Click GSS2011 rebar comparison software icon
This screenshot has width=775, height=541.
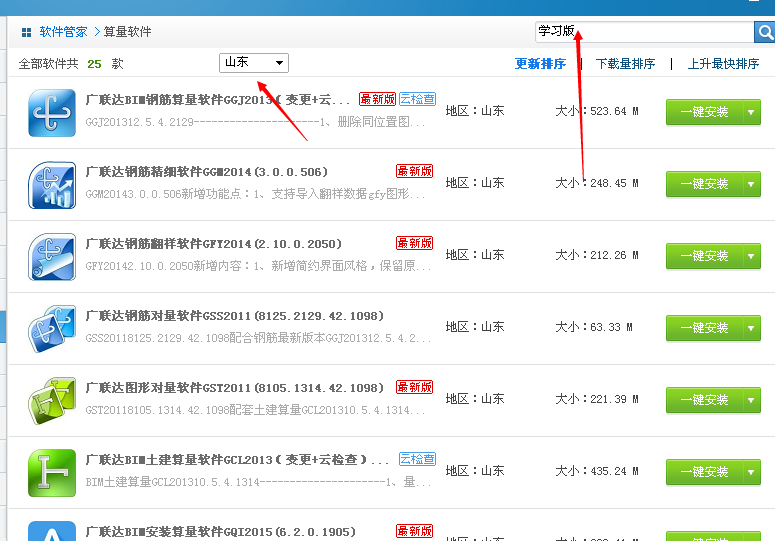52,329
